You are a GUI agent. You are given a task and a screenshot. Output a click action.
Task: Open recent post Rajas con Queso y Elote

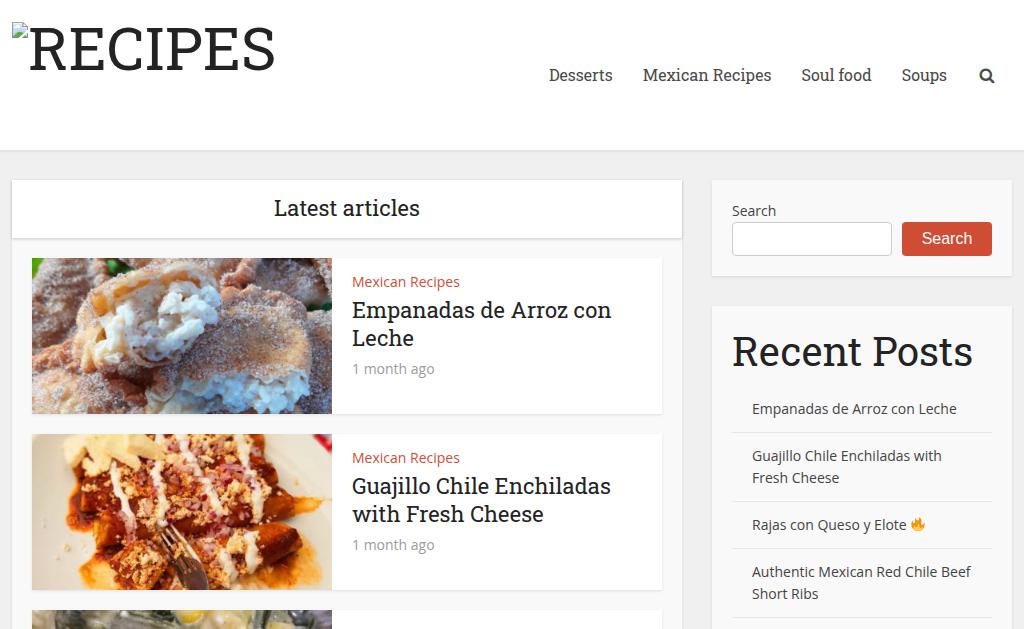pos(829,525)
